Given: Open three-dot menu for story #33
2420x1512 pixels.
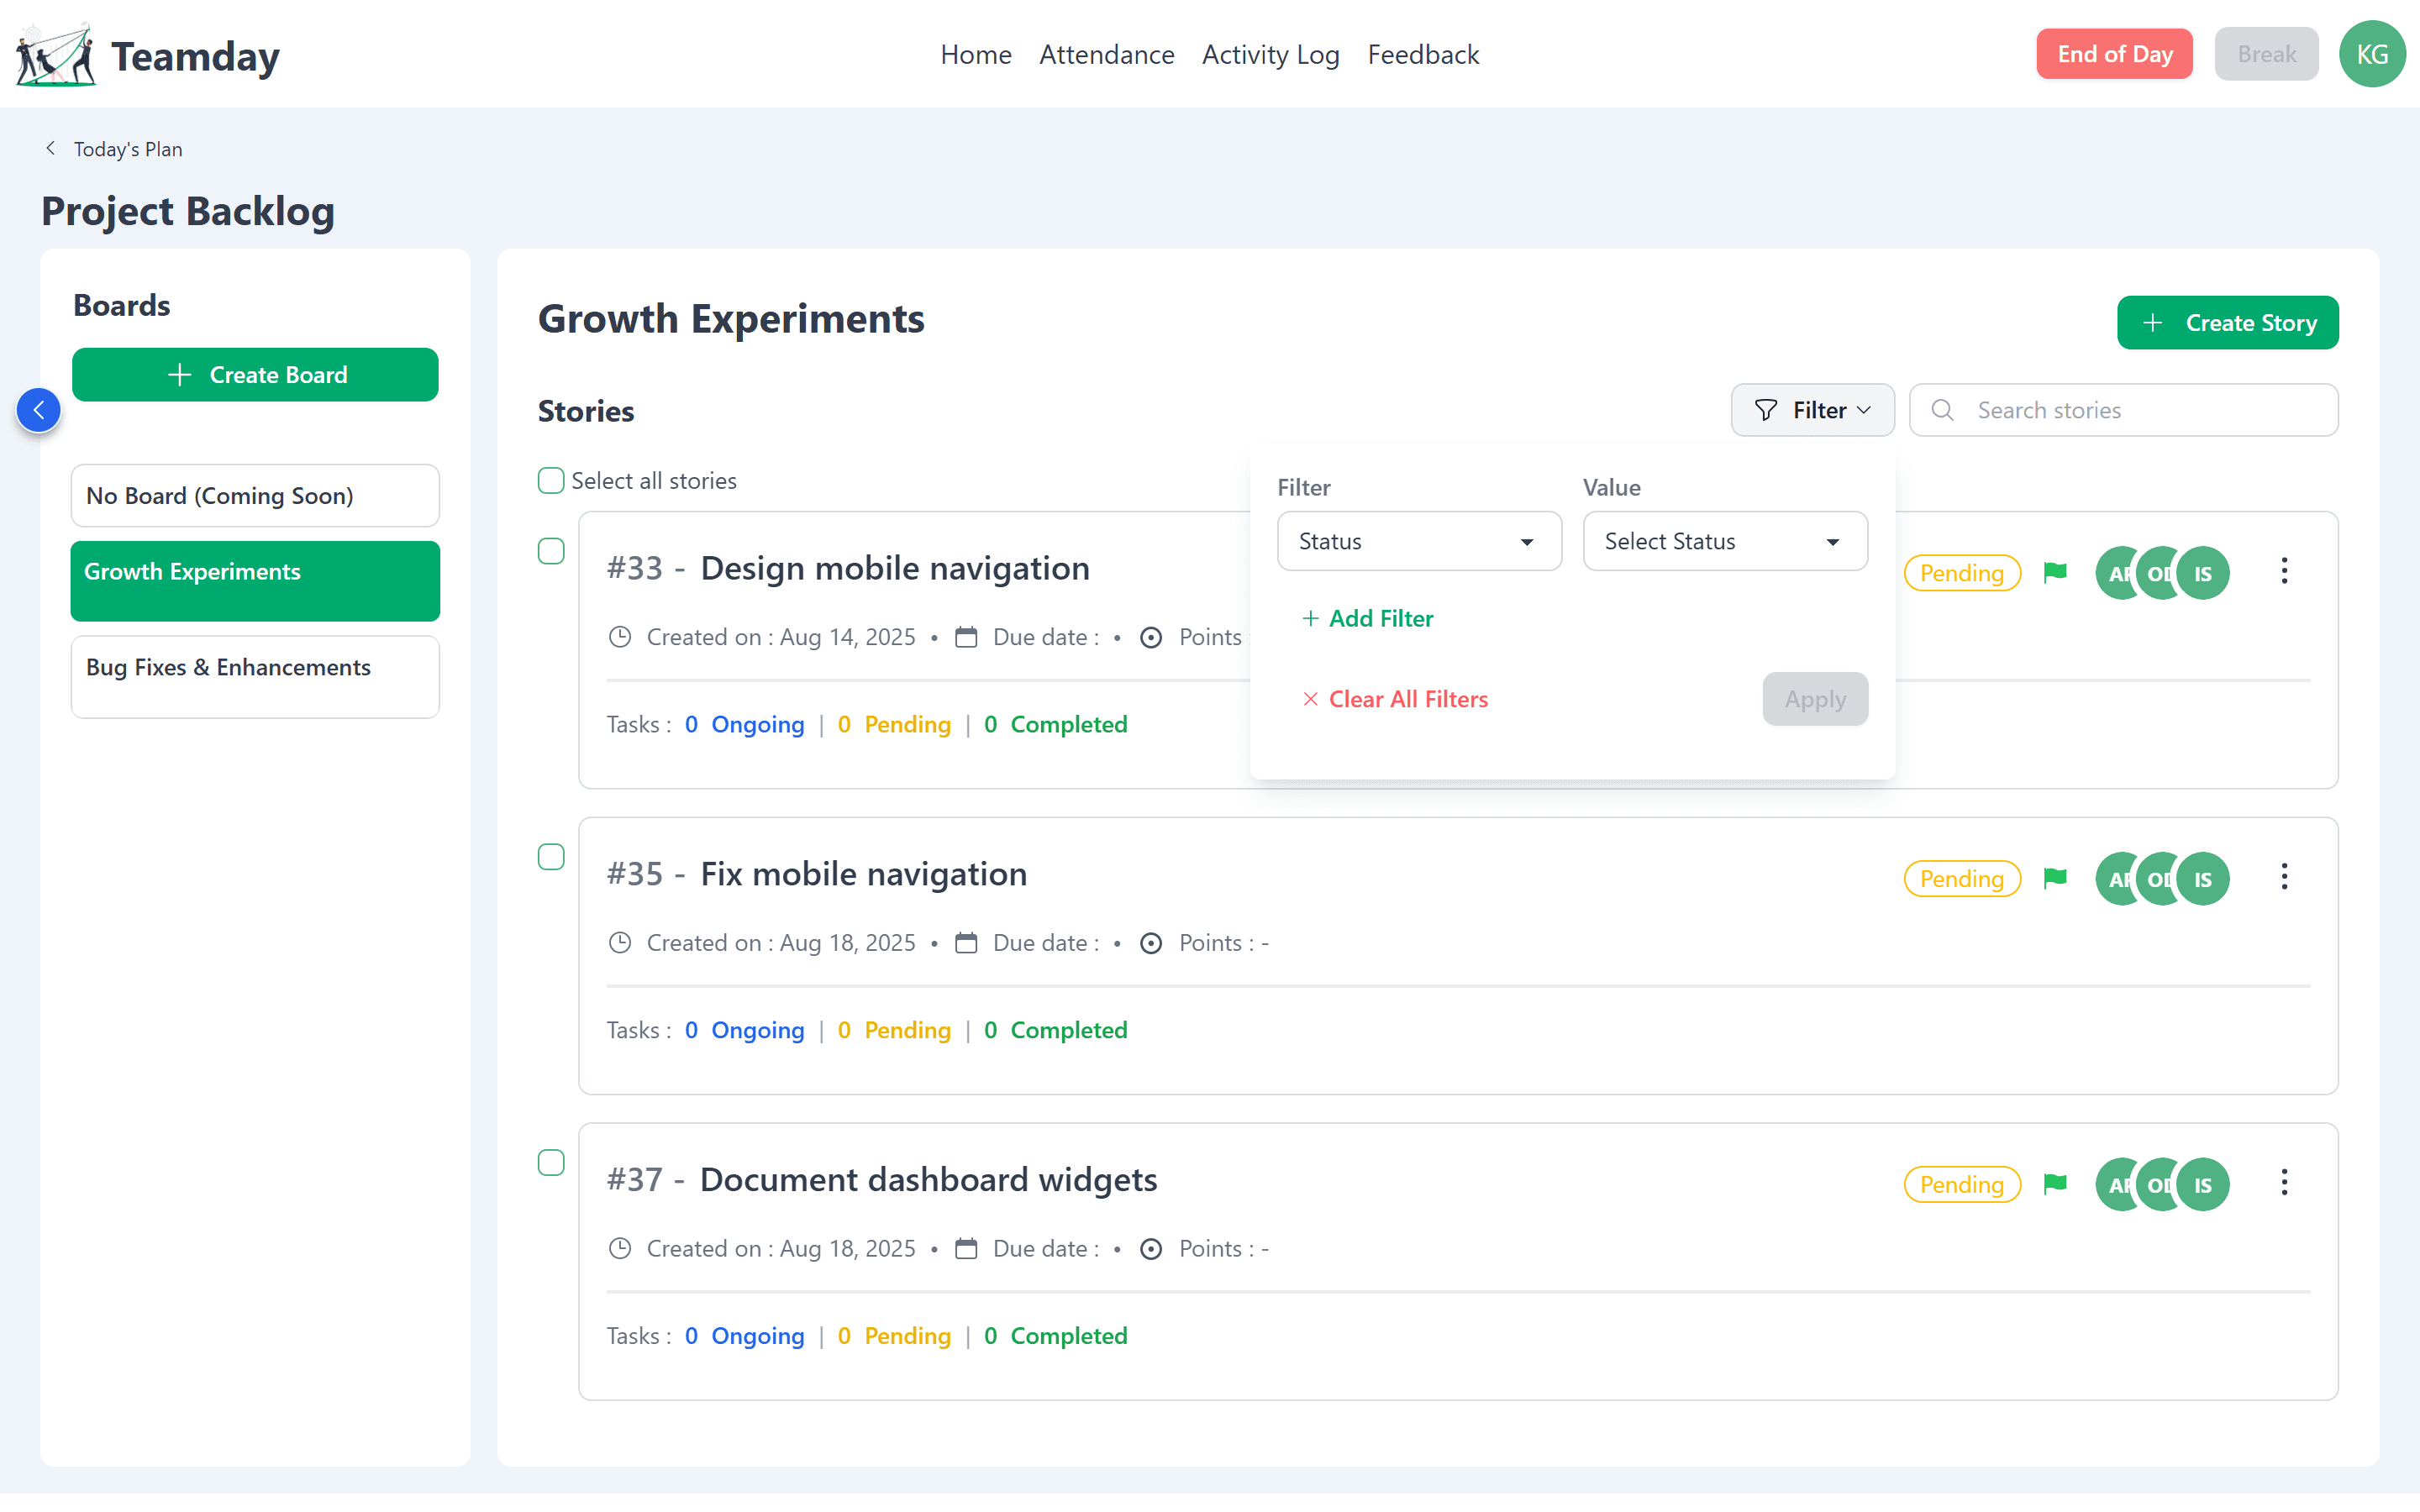Looking at the screenshot, I should [x=2284, y=571].
